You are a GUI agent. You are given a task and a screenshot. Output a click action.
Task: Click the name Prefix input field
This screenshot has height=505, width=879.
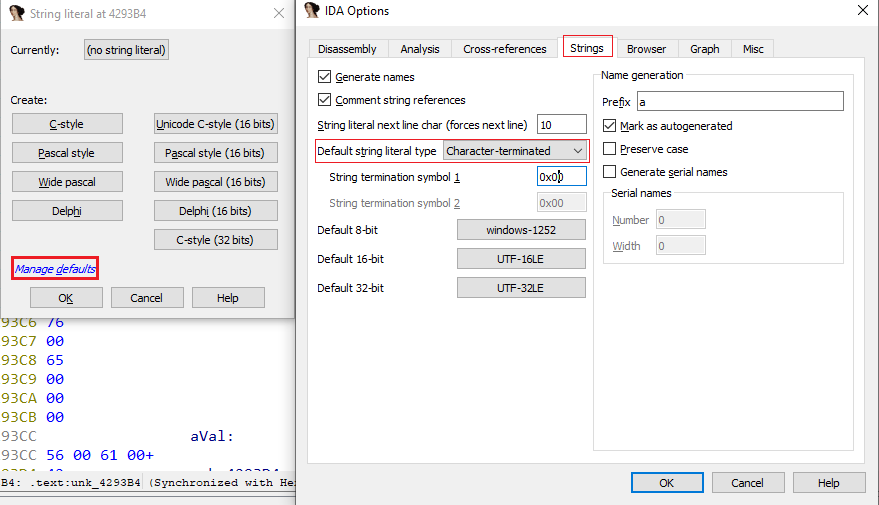pos(740,101)
